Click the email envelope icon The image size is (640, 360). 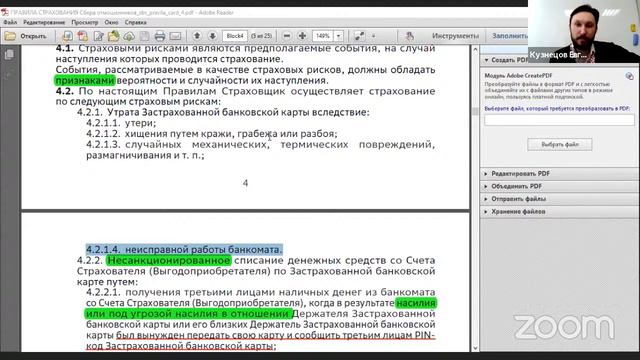(176, 36)
